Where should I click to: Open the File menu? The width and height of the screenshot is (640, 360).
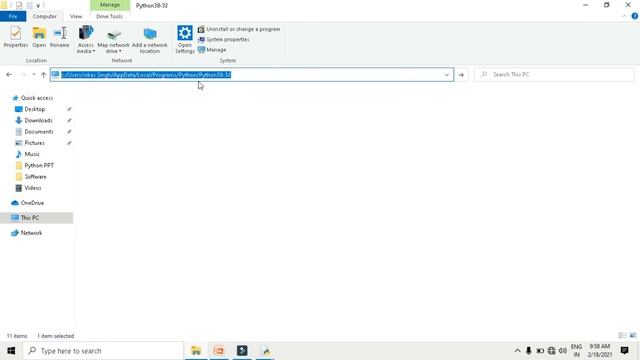click(x=13, y=16)
